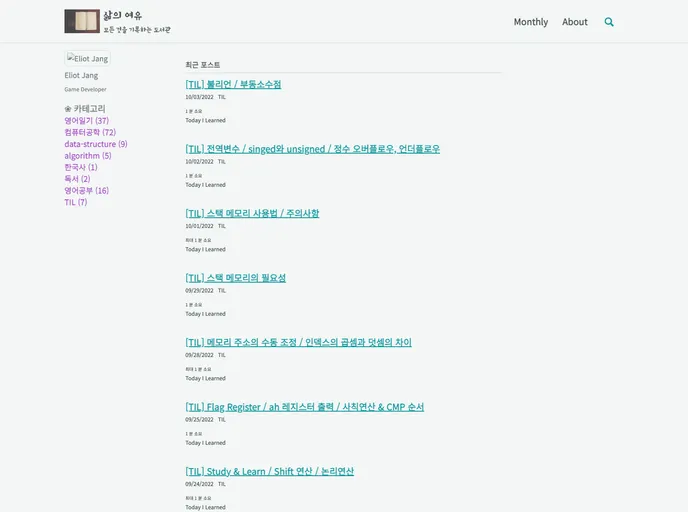
Task: Open the 한국사 (1) category
Action: pyautogui.click(x=80, y=168)
